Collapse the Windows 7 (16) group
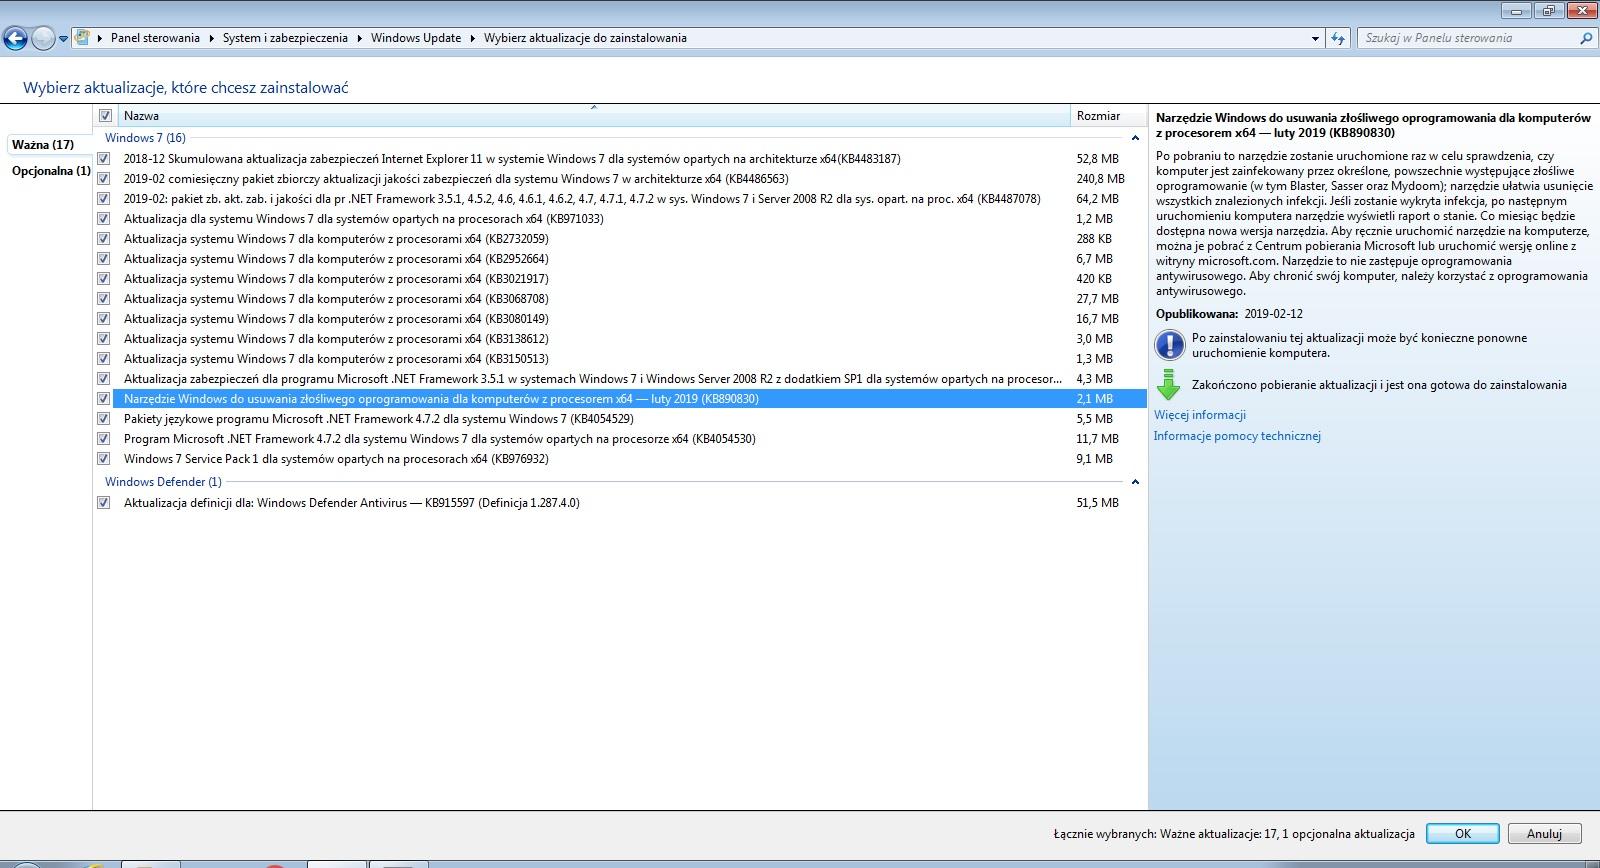1600x868 pixels. [1135, 138]
